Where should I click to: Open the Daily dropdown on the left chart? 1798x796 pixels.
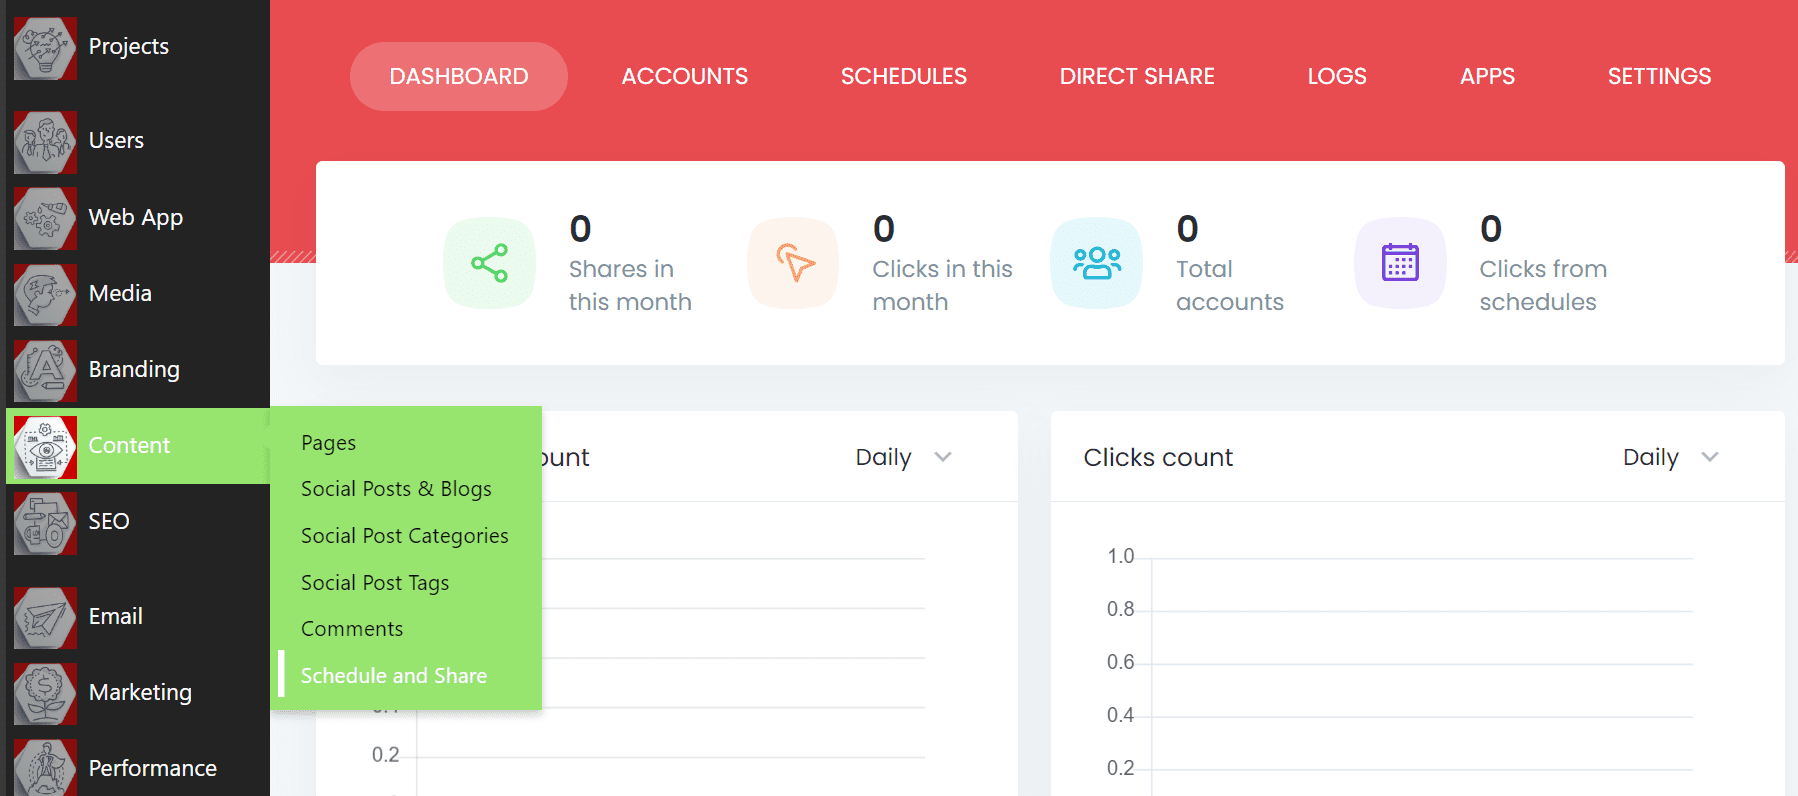(x=903, y=457)
